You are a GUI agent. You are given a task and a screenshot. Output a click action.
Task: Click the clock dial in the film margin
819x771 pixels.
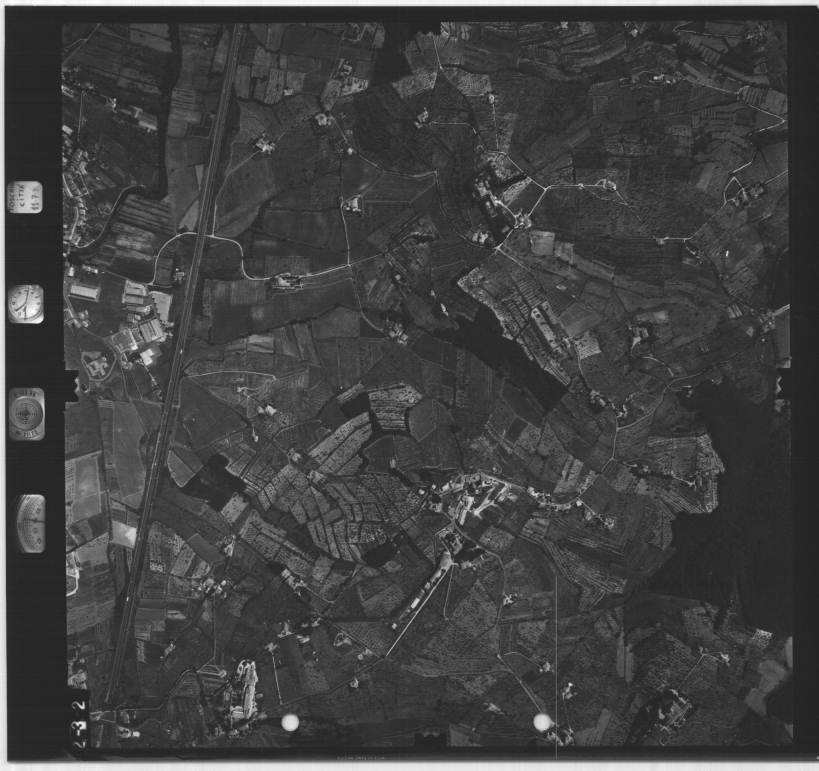coord(26,304)
